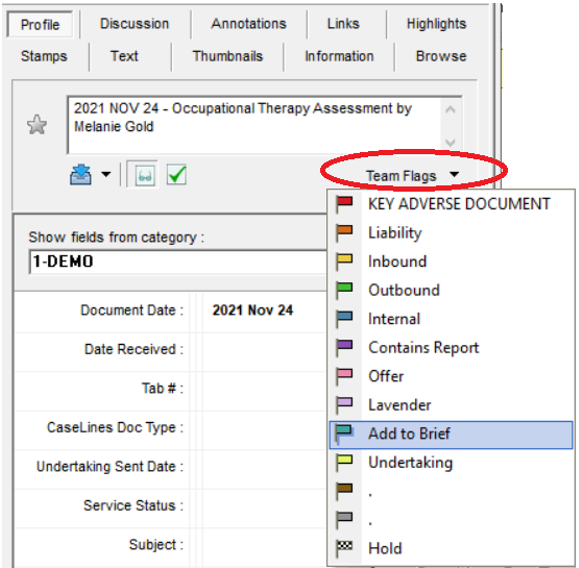Click the blue inbox download icon
The height and width of the screenshot is (568, 579).
coord(80,175)
